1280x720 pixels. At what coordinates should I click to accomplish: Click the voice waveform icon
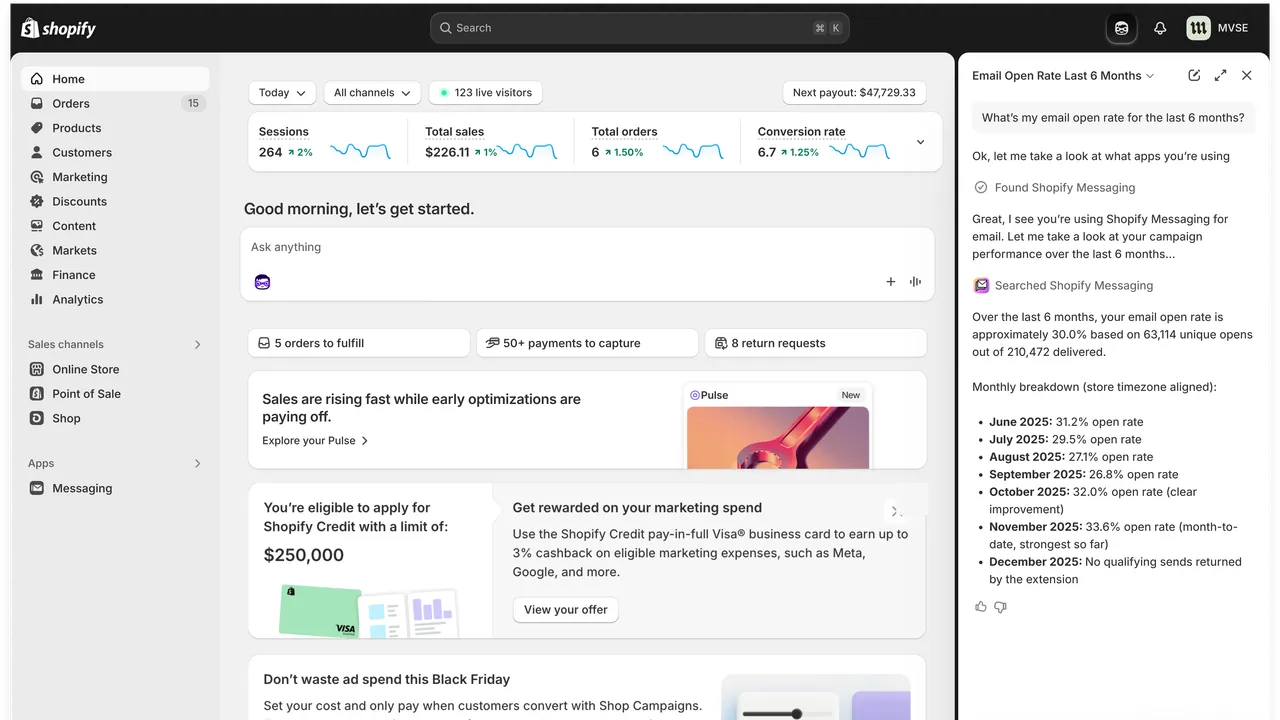(x=915, y=282)
